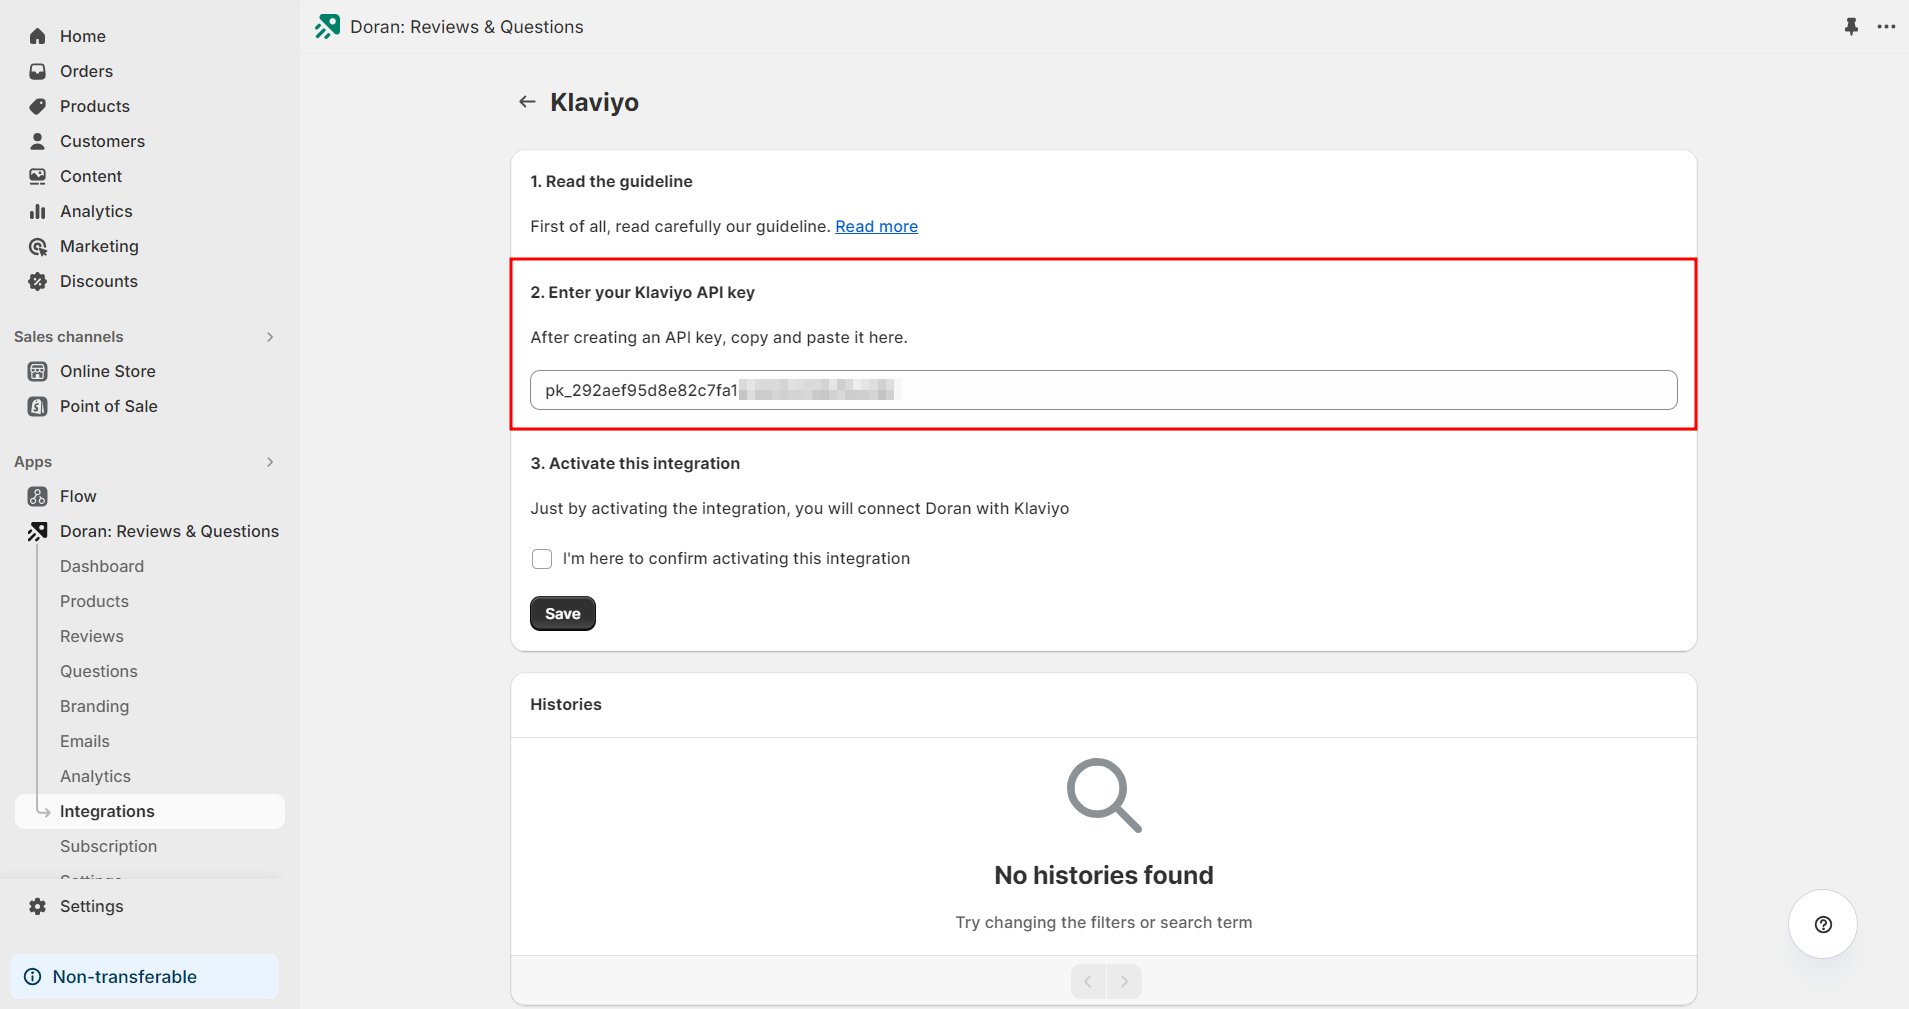Click the Non-transferable banner

point(145,977)
